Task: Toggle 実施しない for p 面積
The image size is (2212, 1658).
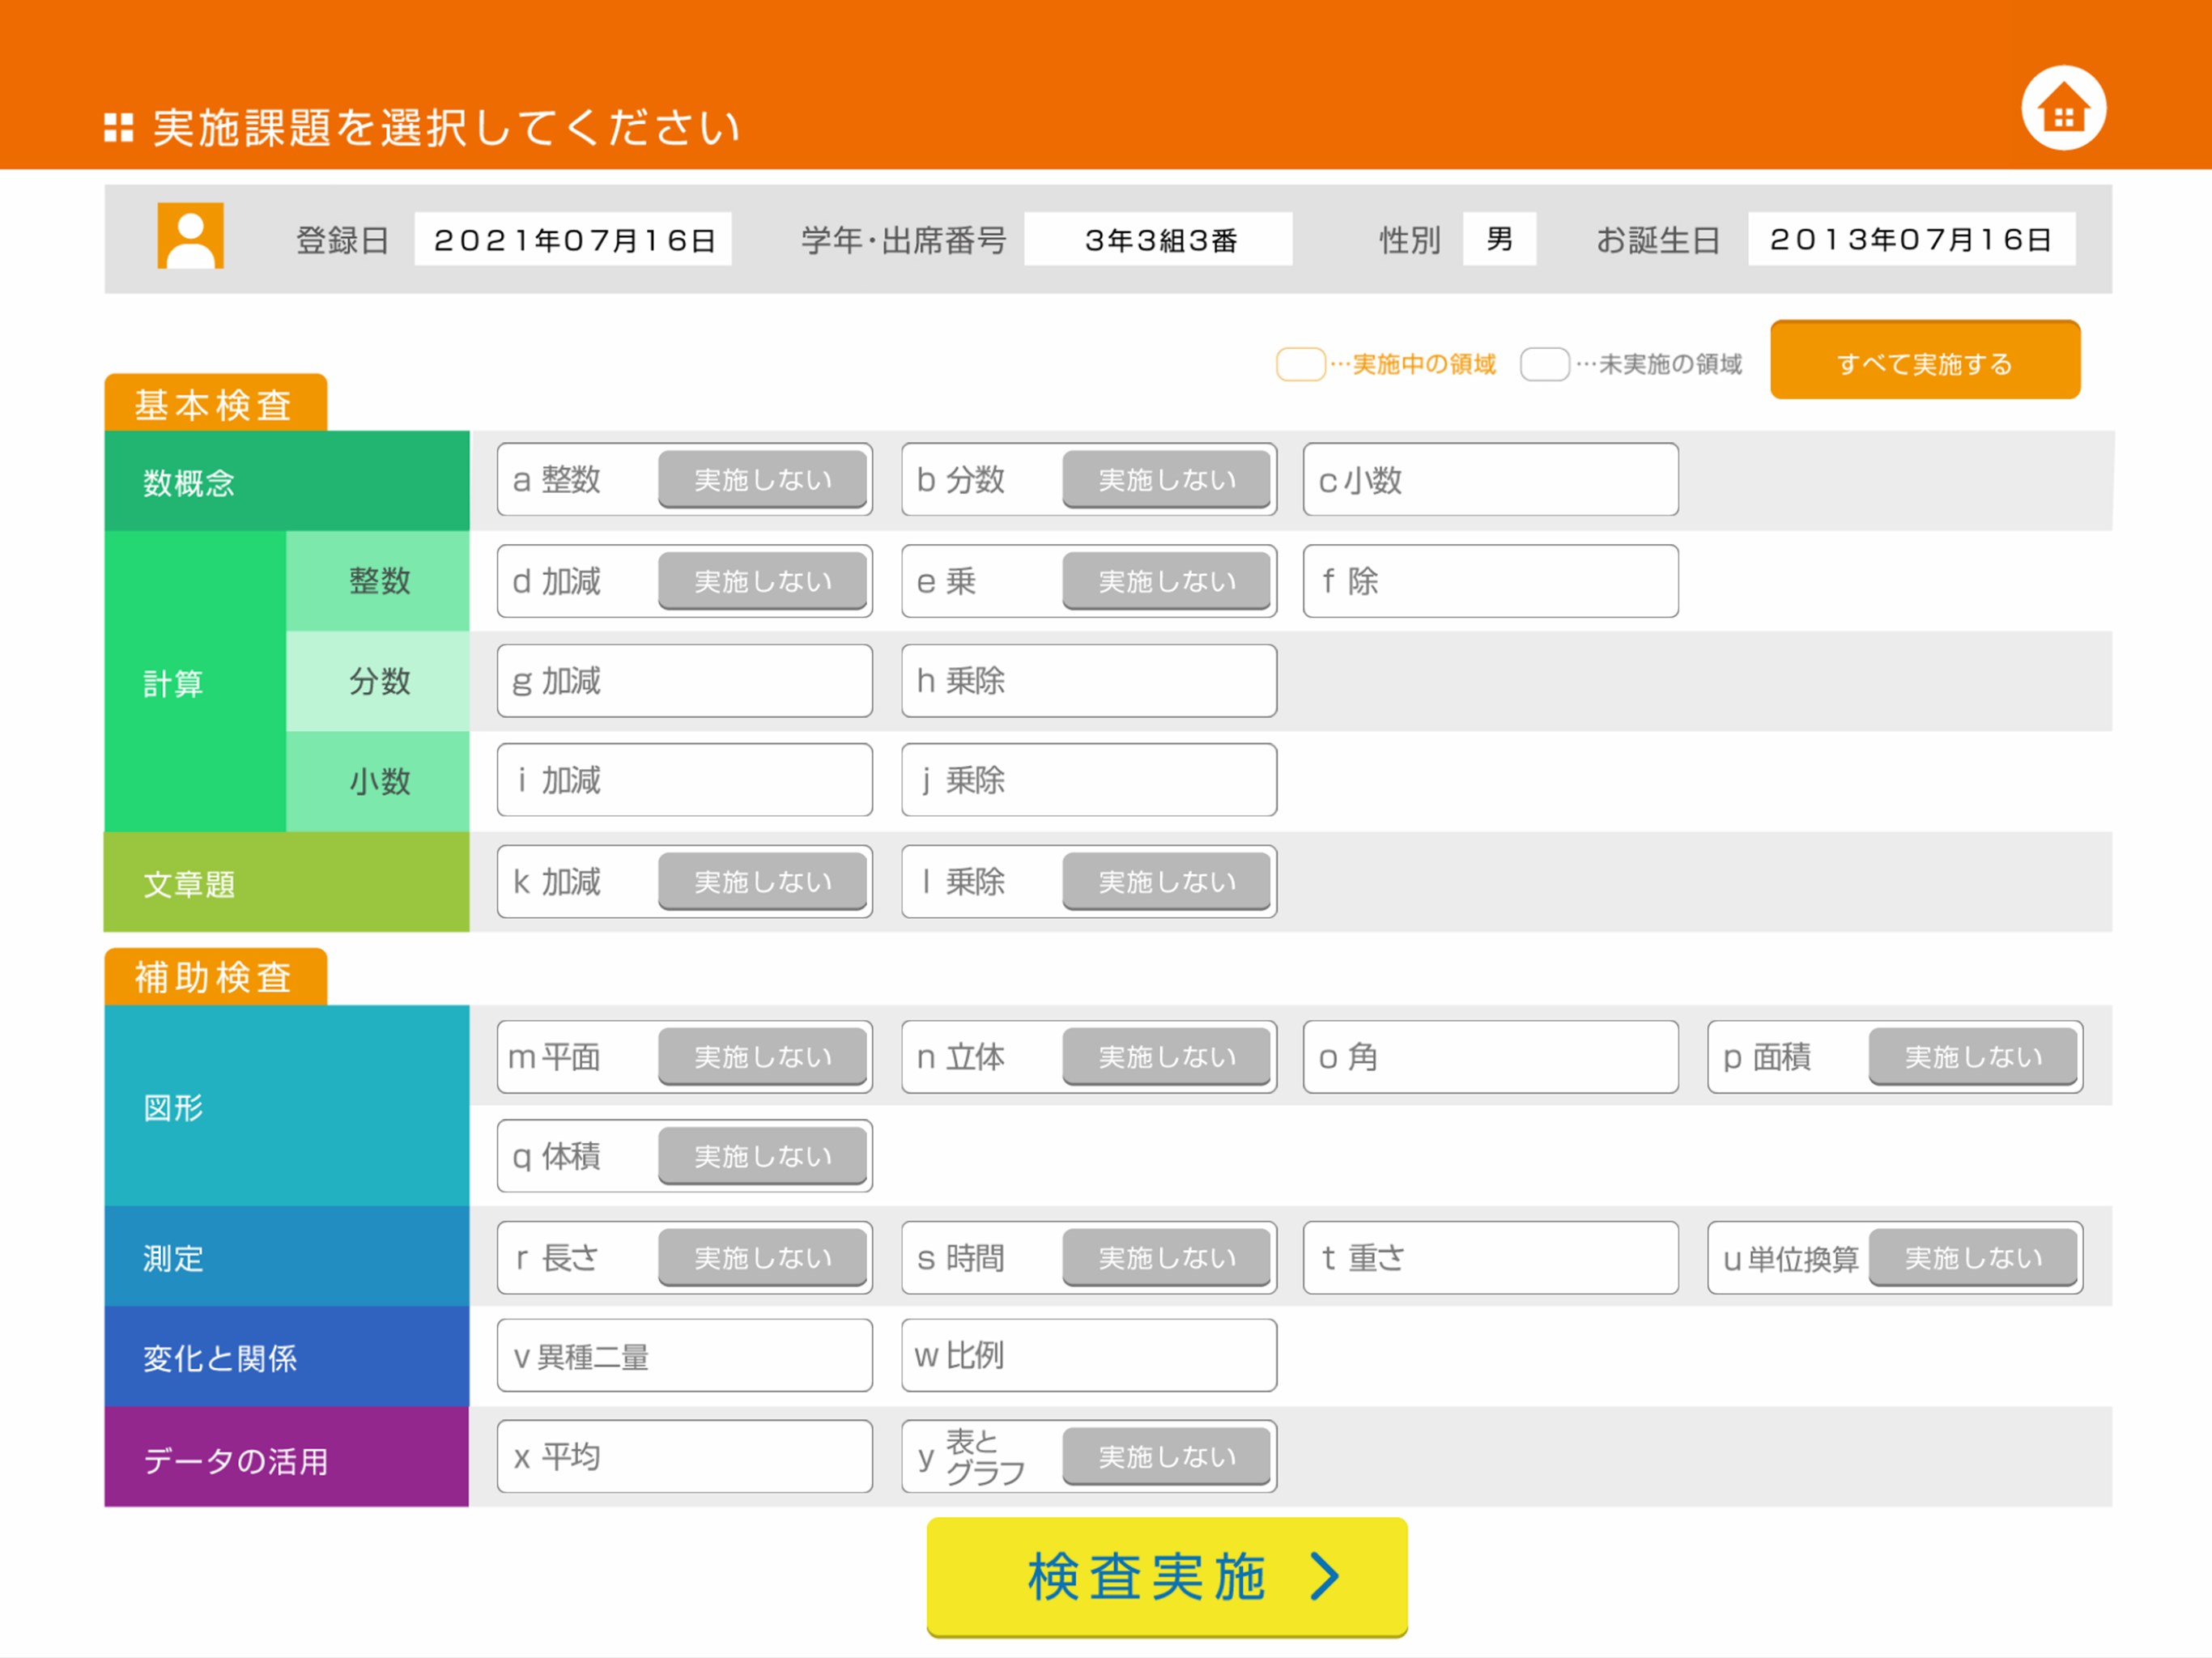Action: (1972, 1057)
